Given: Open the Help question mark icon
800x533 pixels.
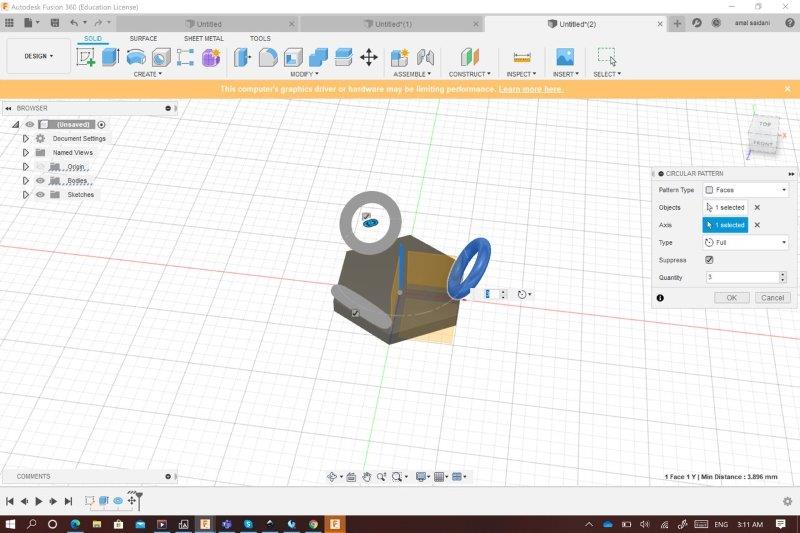Looking at the screenshot, I should [x=790, y=23].
